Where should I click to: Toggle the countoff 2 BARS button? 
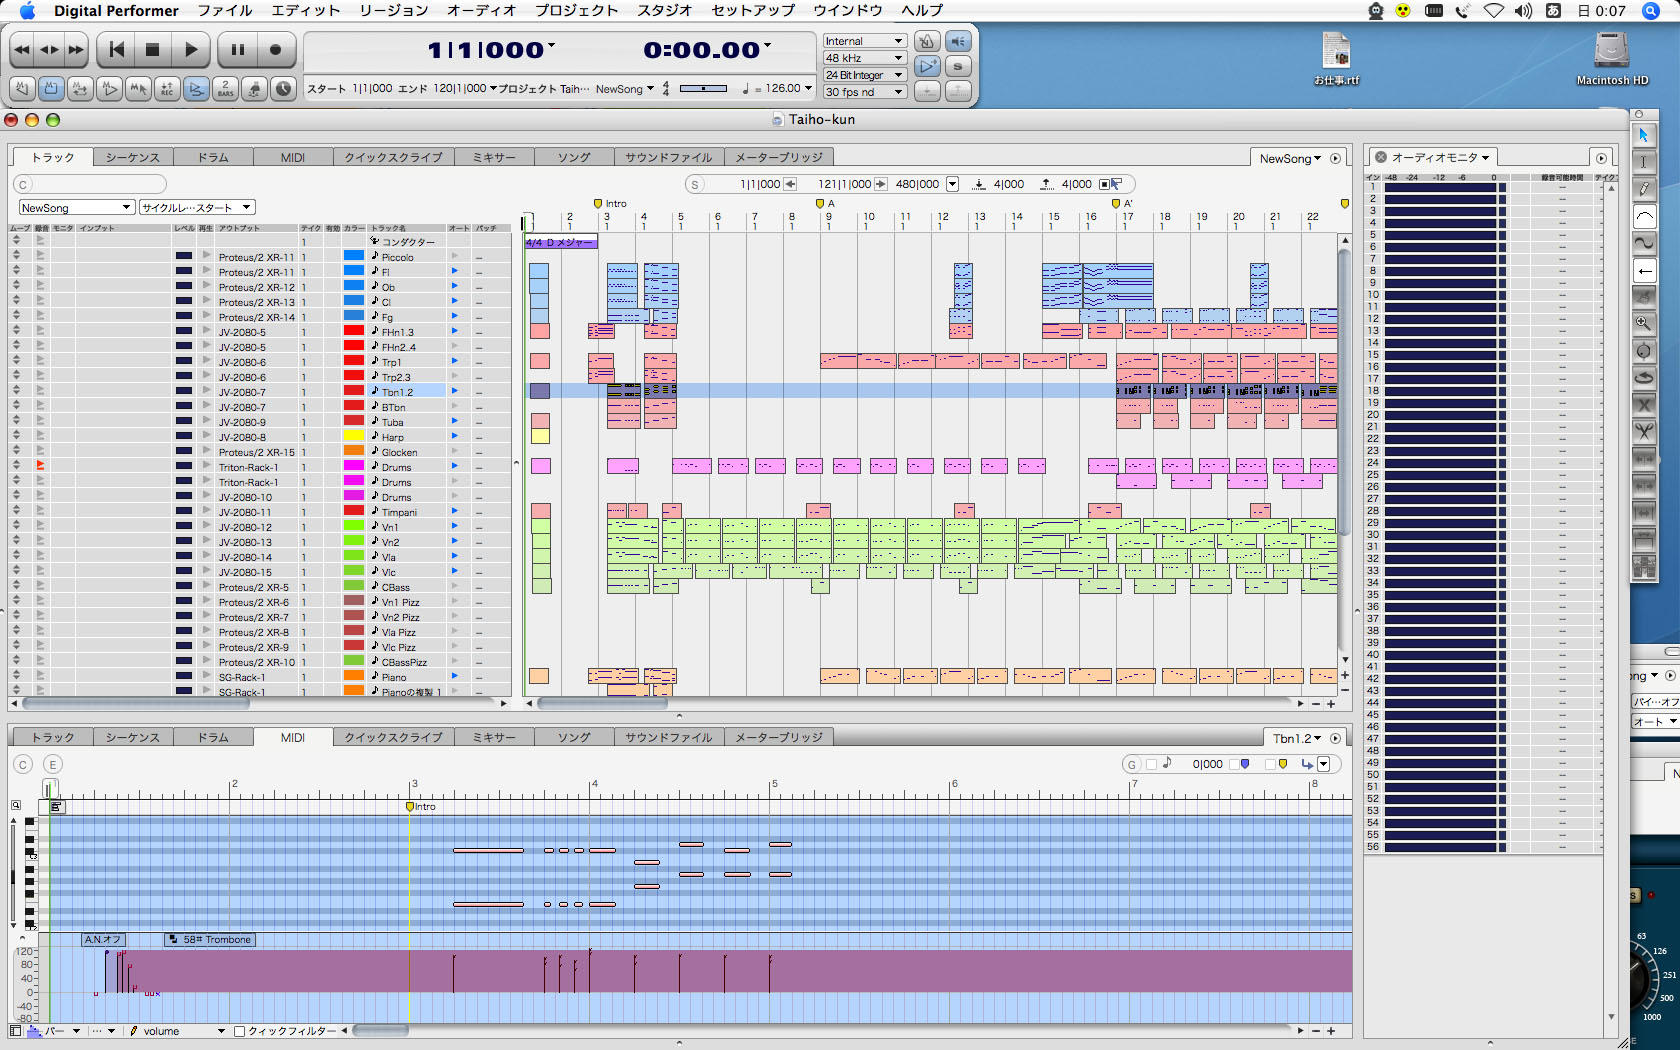pos(226,89)
